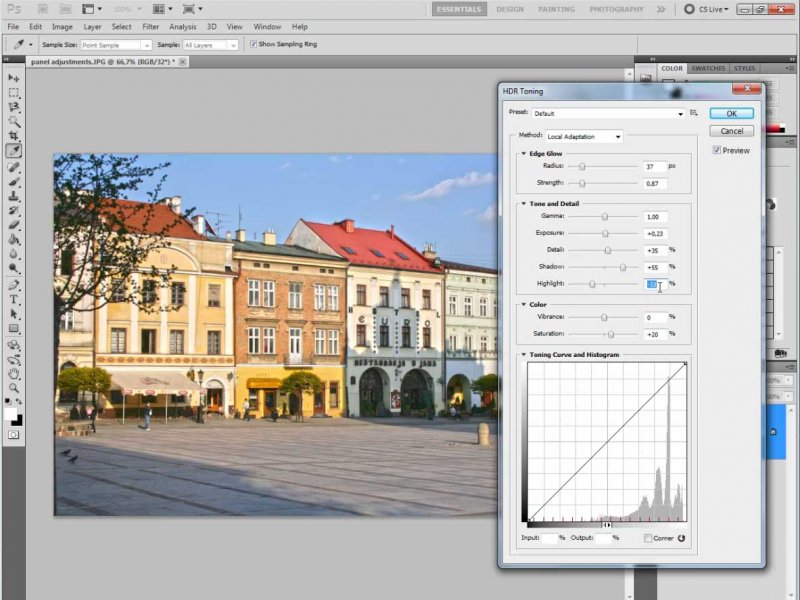The height and width of the screenshot is (600, 800).
Task: Select the Clone Stamp tool
Action: (14, 197)
